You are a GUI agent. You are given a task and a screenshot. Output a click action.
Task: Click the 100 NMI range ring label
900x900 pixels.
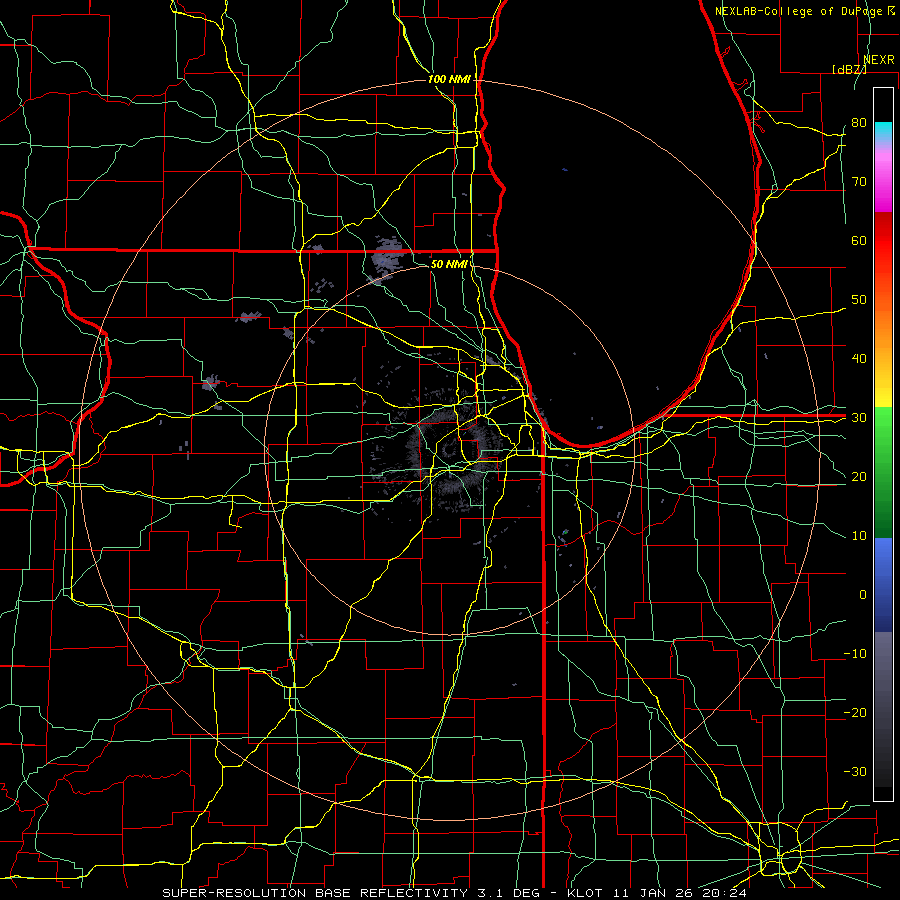click(x=449, y=79)
